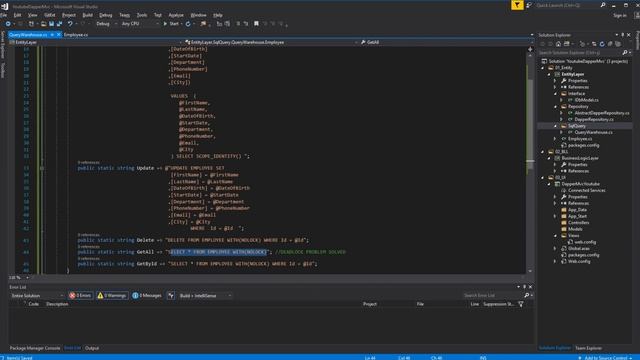
Task: Click the Search Error List field
Action: (493, 295)
